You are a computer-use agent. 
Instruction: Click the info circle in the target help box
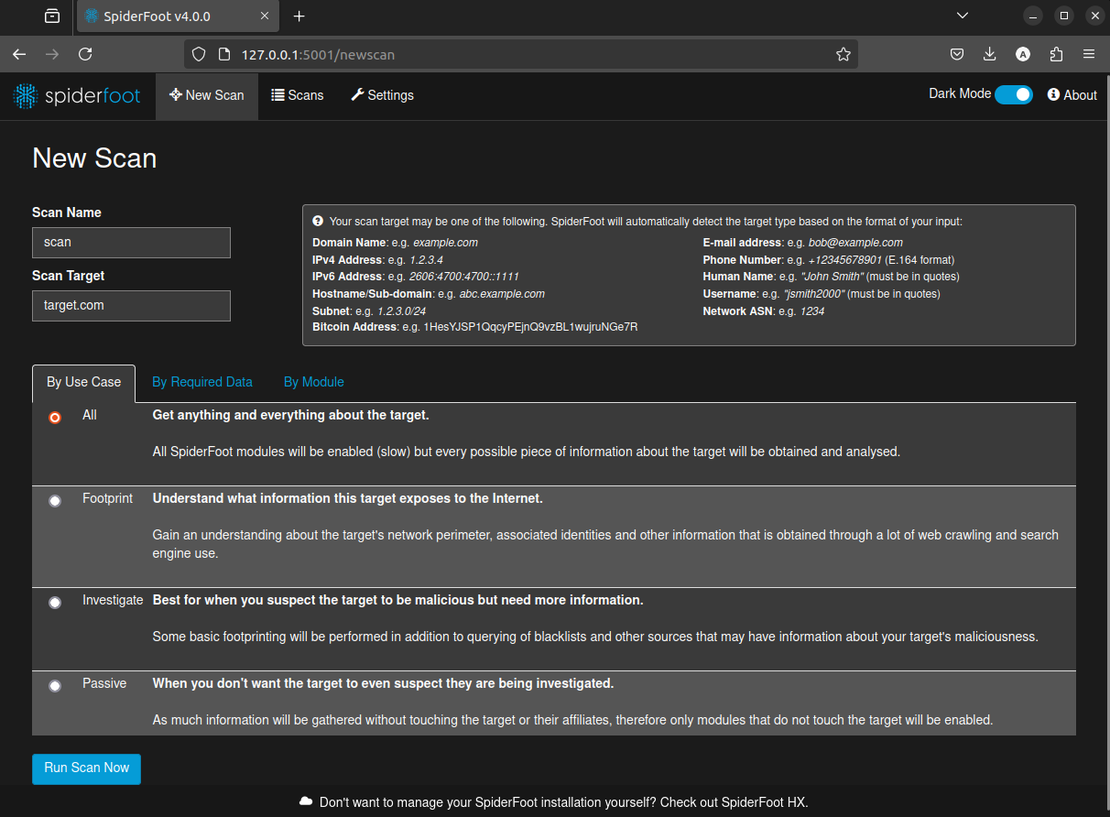click(319, 221)
